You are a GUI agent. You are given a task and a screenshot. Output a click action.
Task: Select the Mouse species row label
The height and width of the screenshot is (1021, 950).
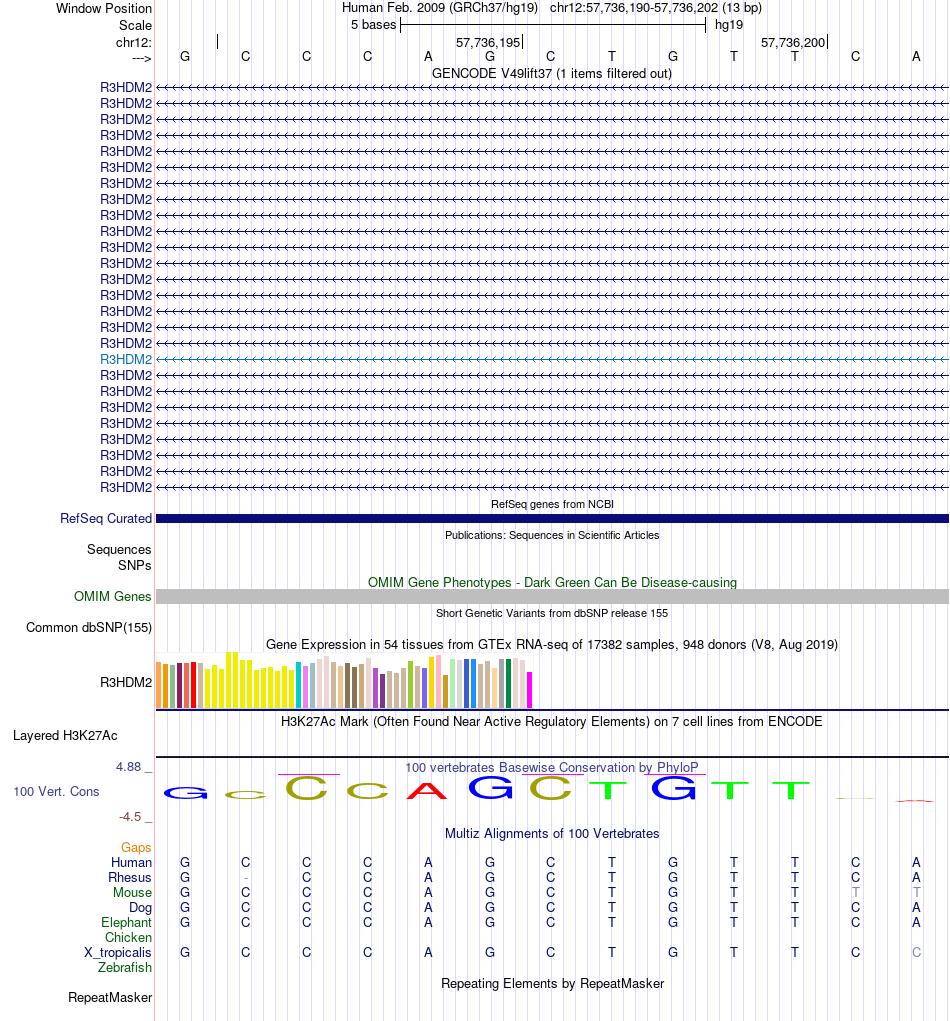132,893
